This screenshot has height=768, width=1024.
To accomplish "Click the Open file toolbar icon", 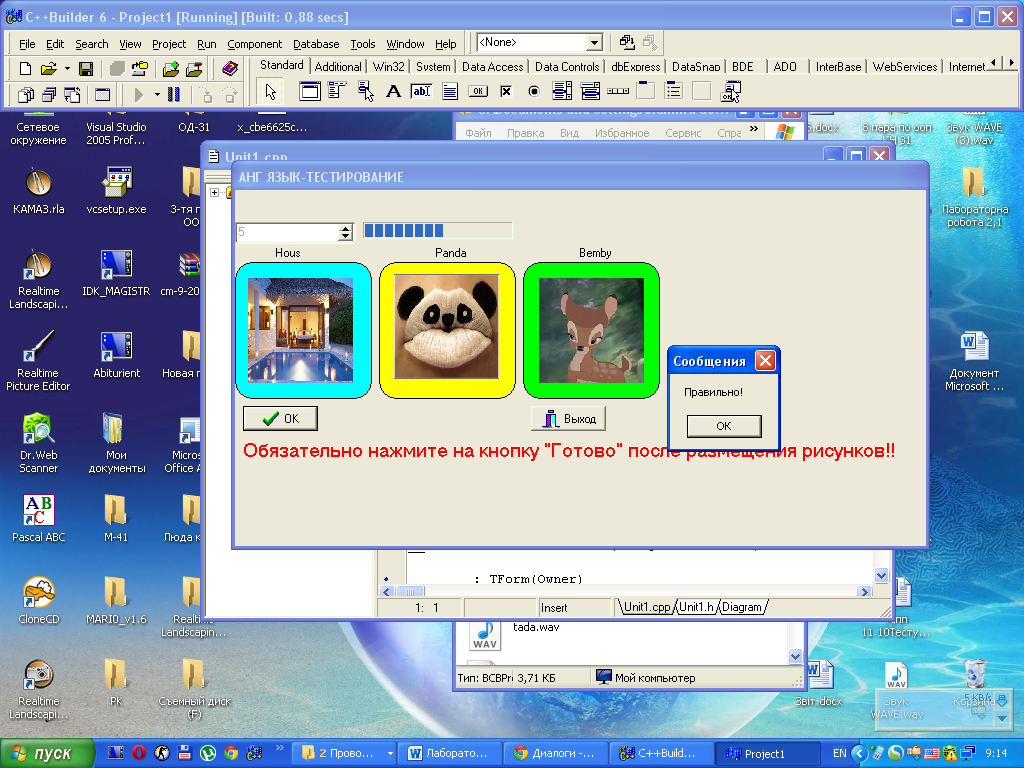I will click(x=49, y=69).
